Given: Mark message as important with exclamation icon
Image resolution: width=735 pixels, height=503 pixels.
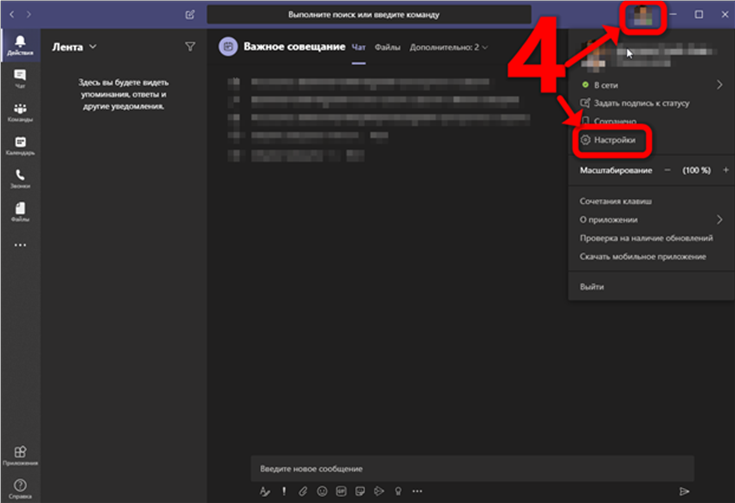Looking at the screenshot, I should [x=284, y=491].
